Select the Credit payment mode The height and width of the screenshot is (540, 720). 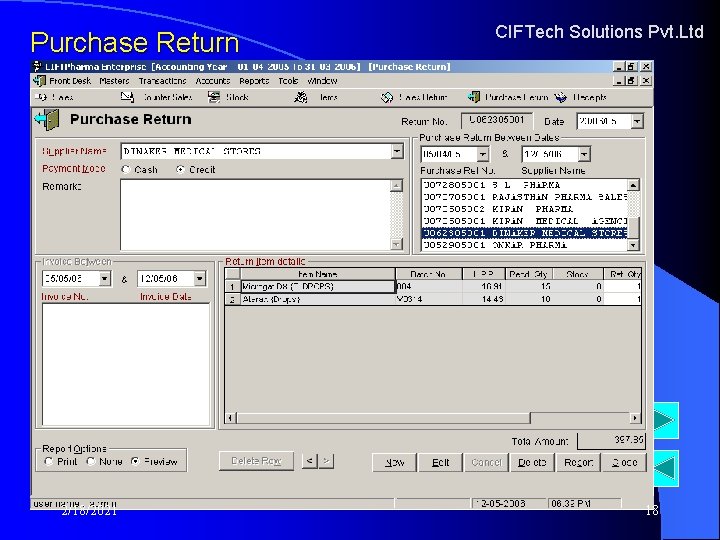180,169
